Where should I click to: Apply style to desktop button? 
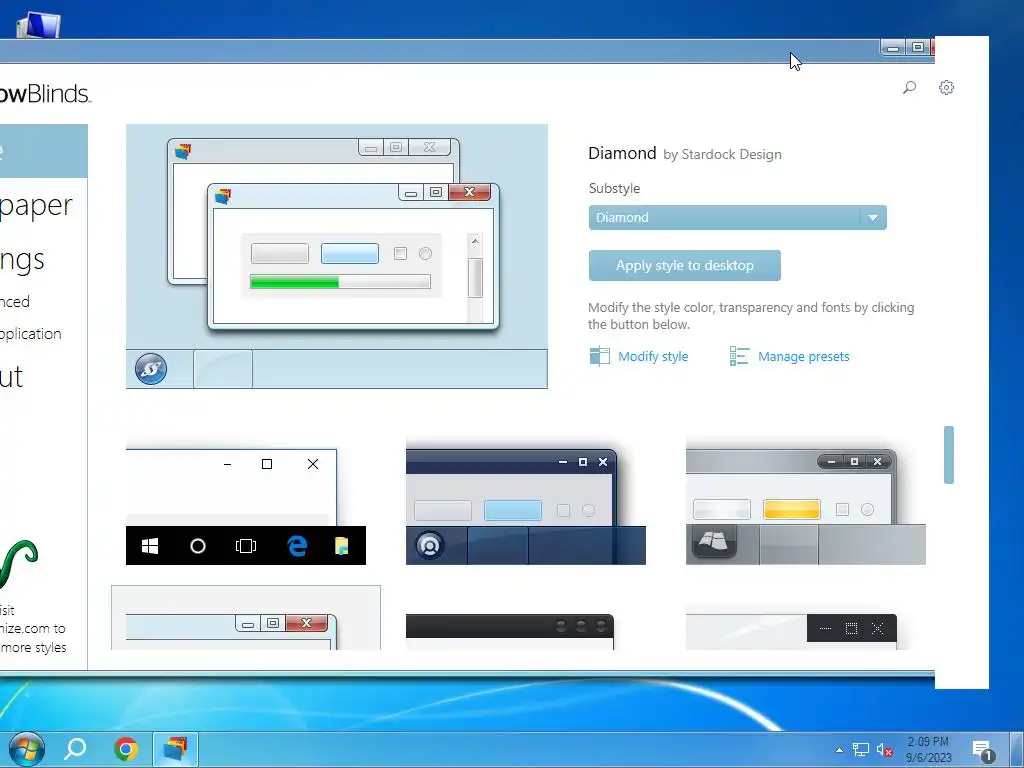[x=684, y=265]
